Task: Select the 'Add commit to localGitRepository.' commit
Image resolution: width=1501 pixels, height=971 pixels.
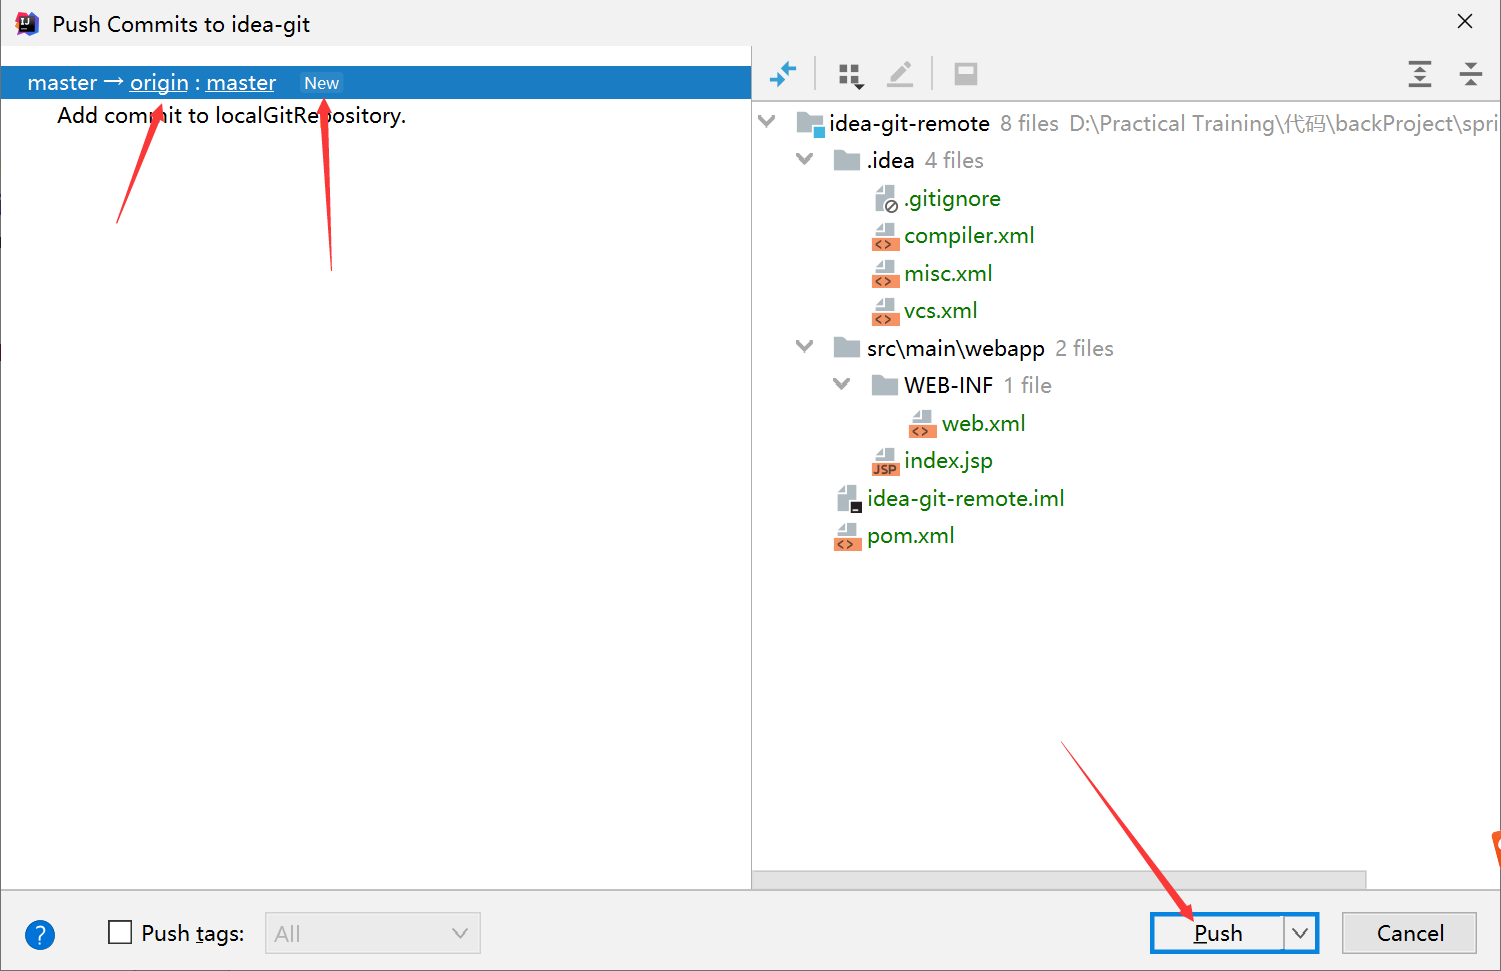Action: tap(231, 116)
